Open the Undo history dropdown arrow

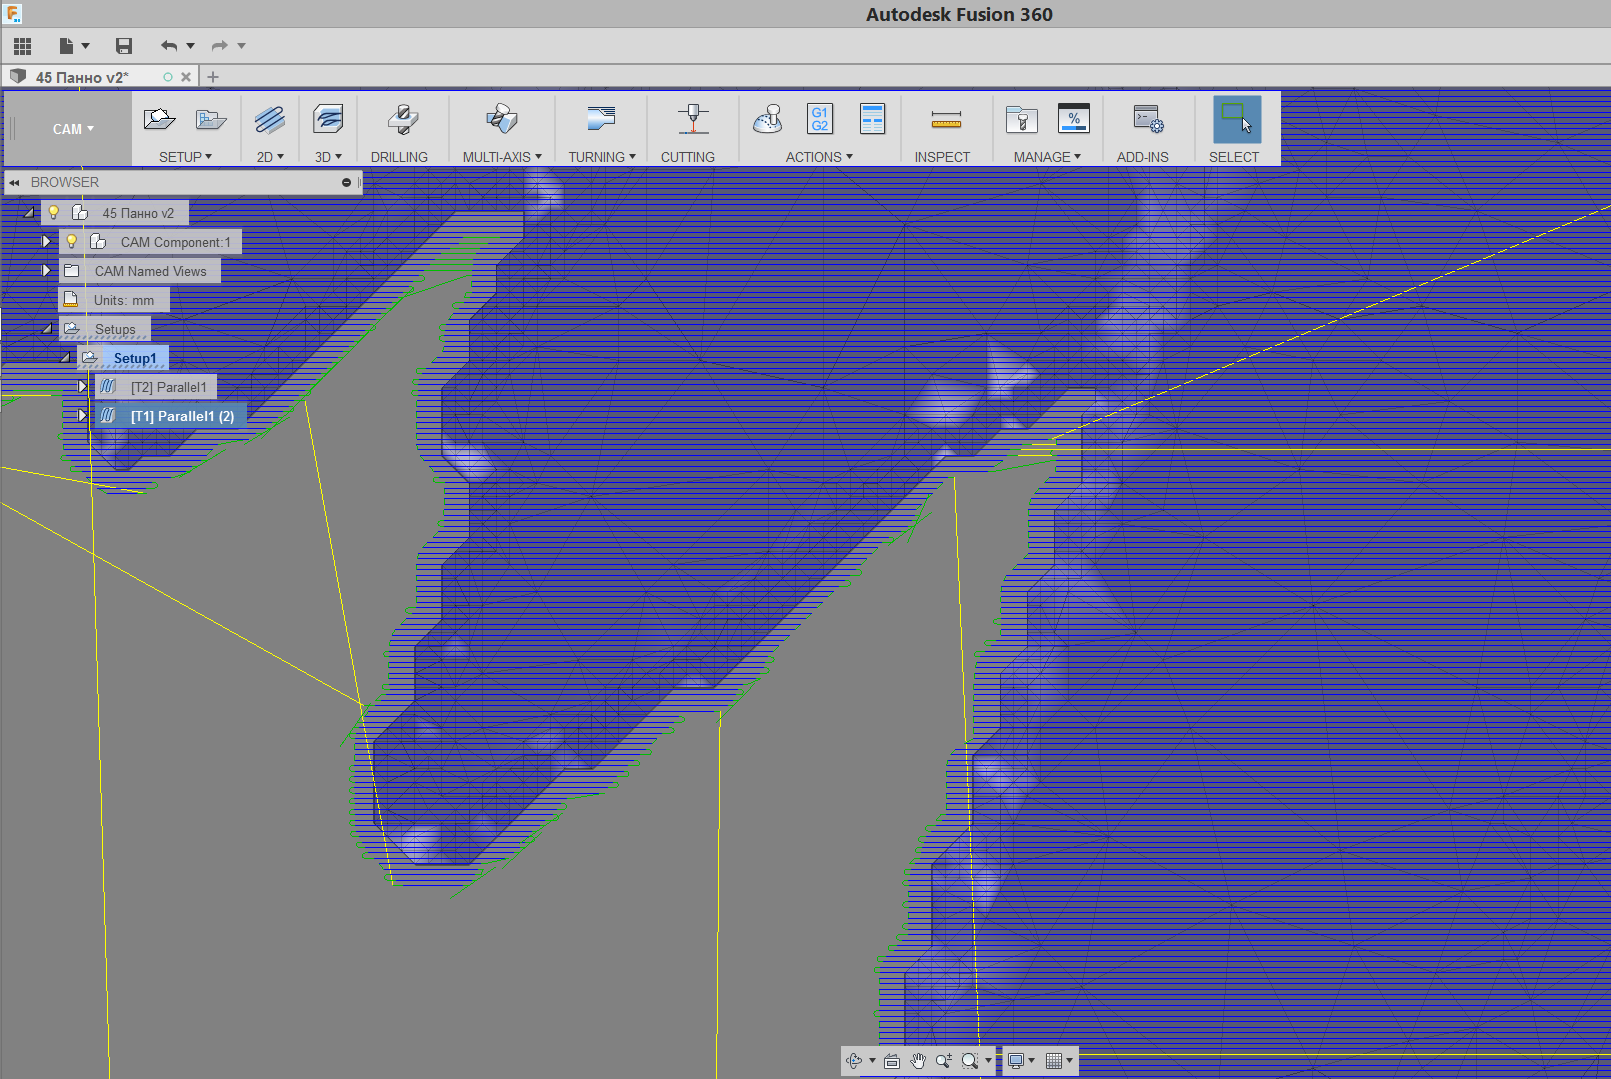click(x=190, y=46)
